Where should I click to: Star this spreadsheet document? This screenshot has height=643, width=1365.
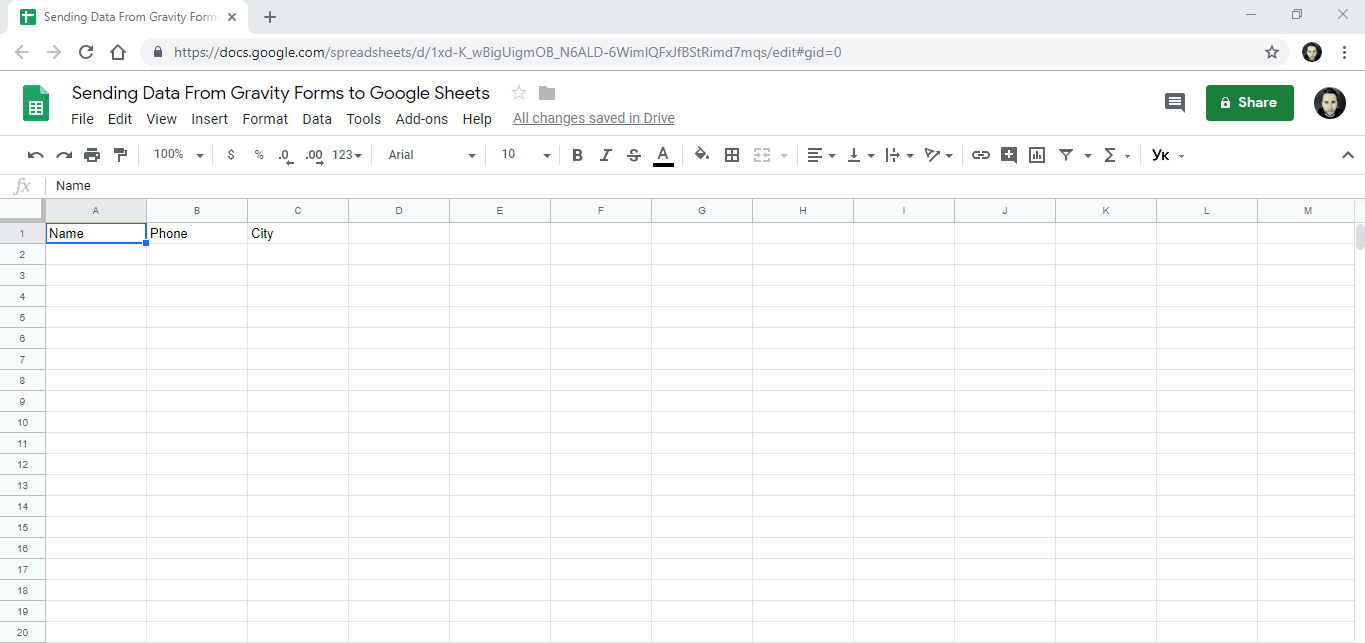[x=519, y=93]
